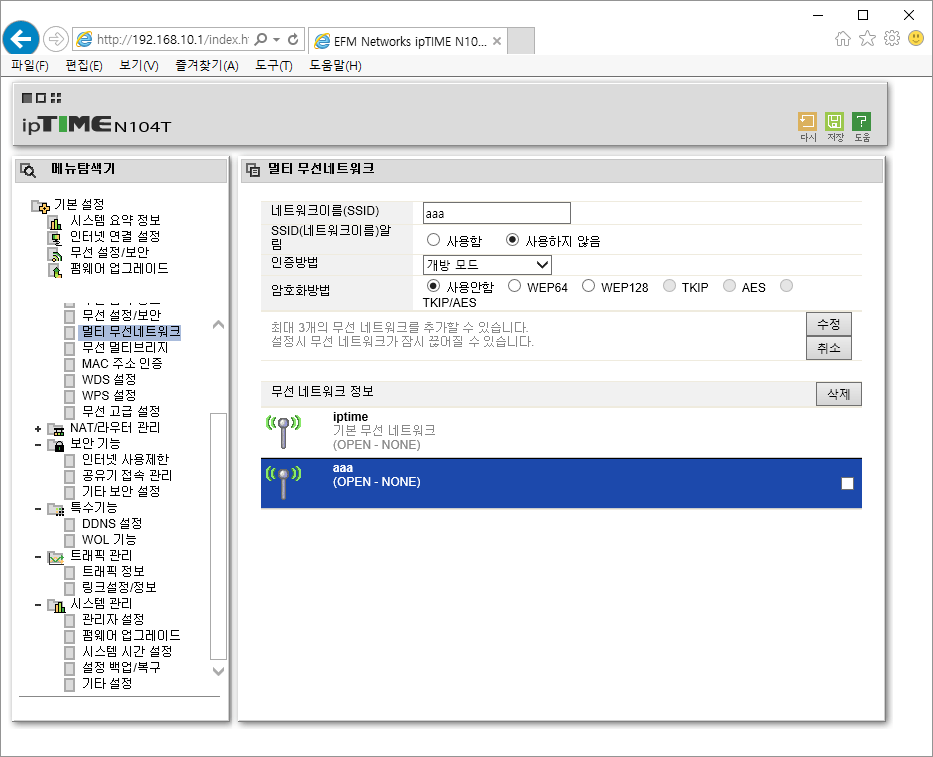Click the 수정 button
The height and width of the screenshot is (757, 933).
tap(829, 324)
